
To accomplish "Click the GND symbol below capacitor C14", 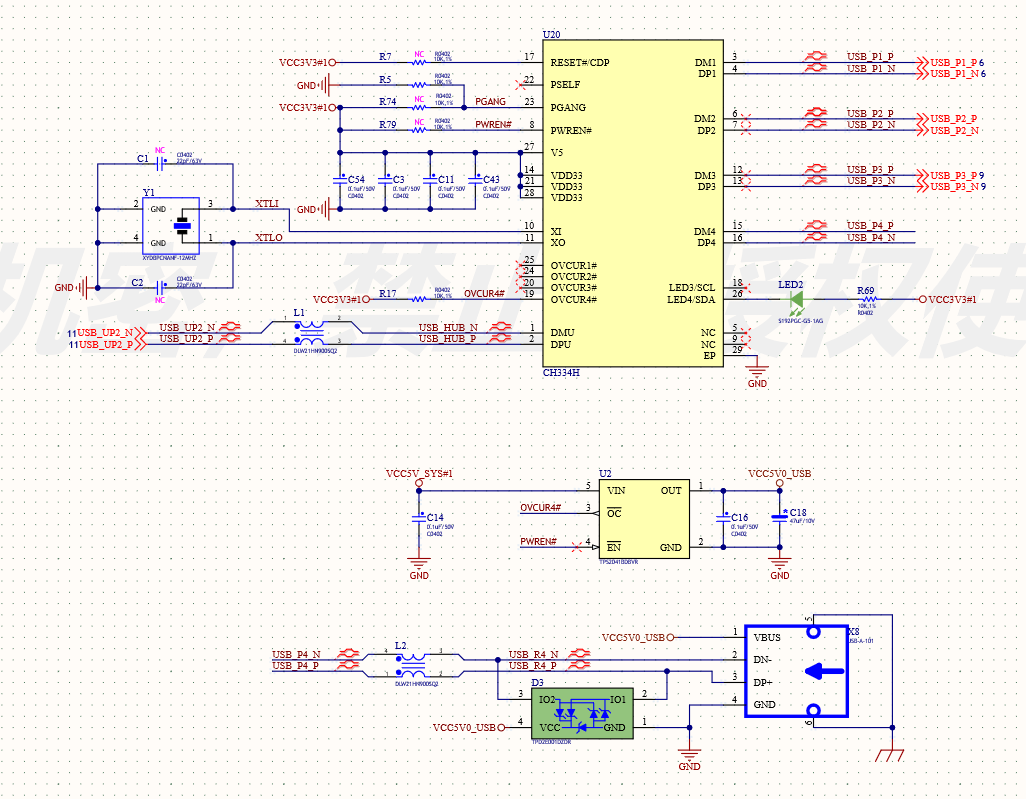I will click(419, 564).
